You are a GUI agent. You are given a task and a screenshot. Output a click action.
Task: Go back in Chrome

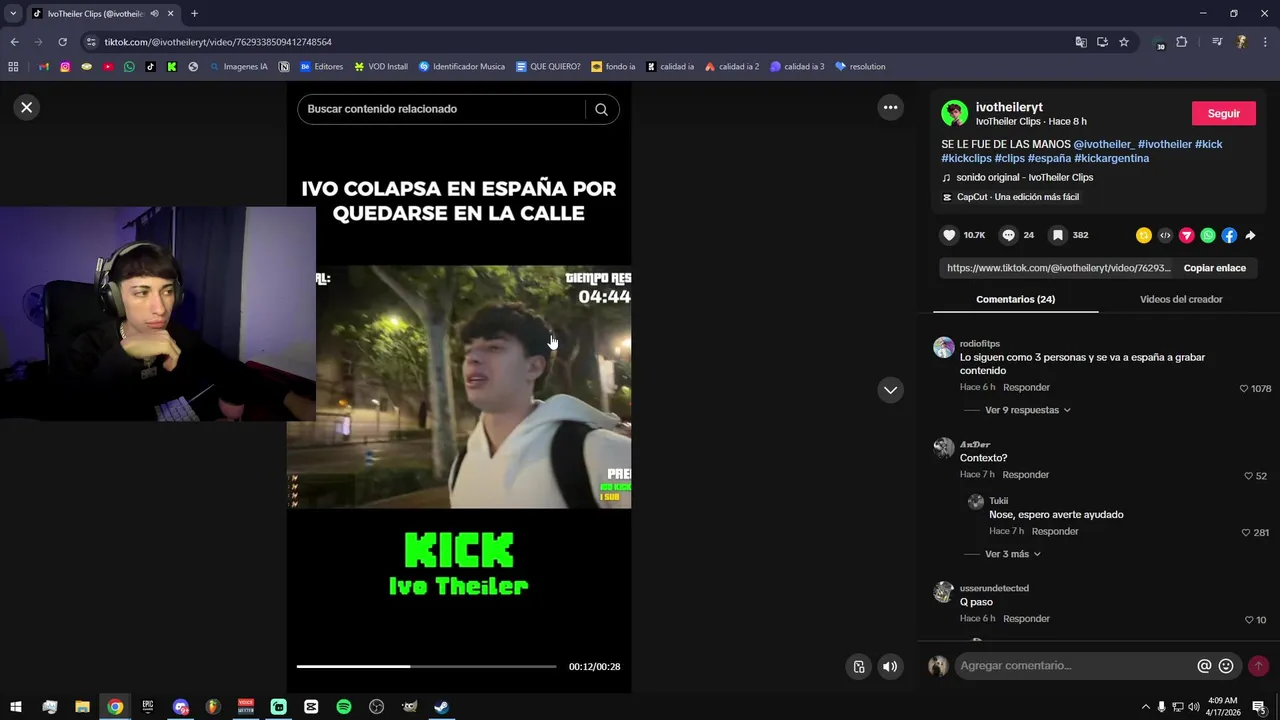pyautogui.click(x=14, y=42)
